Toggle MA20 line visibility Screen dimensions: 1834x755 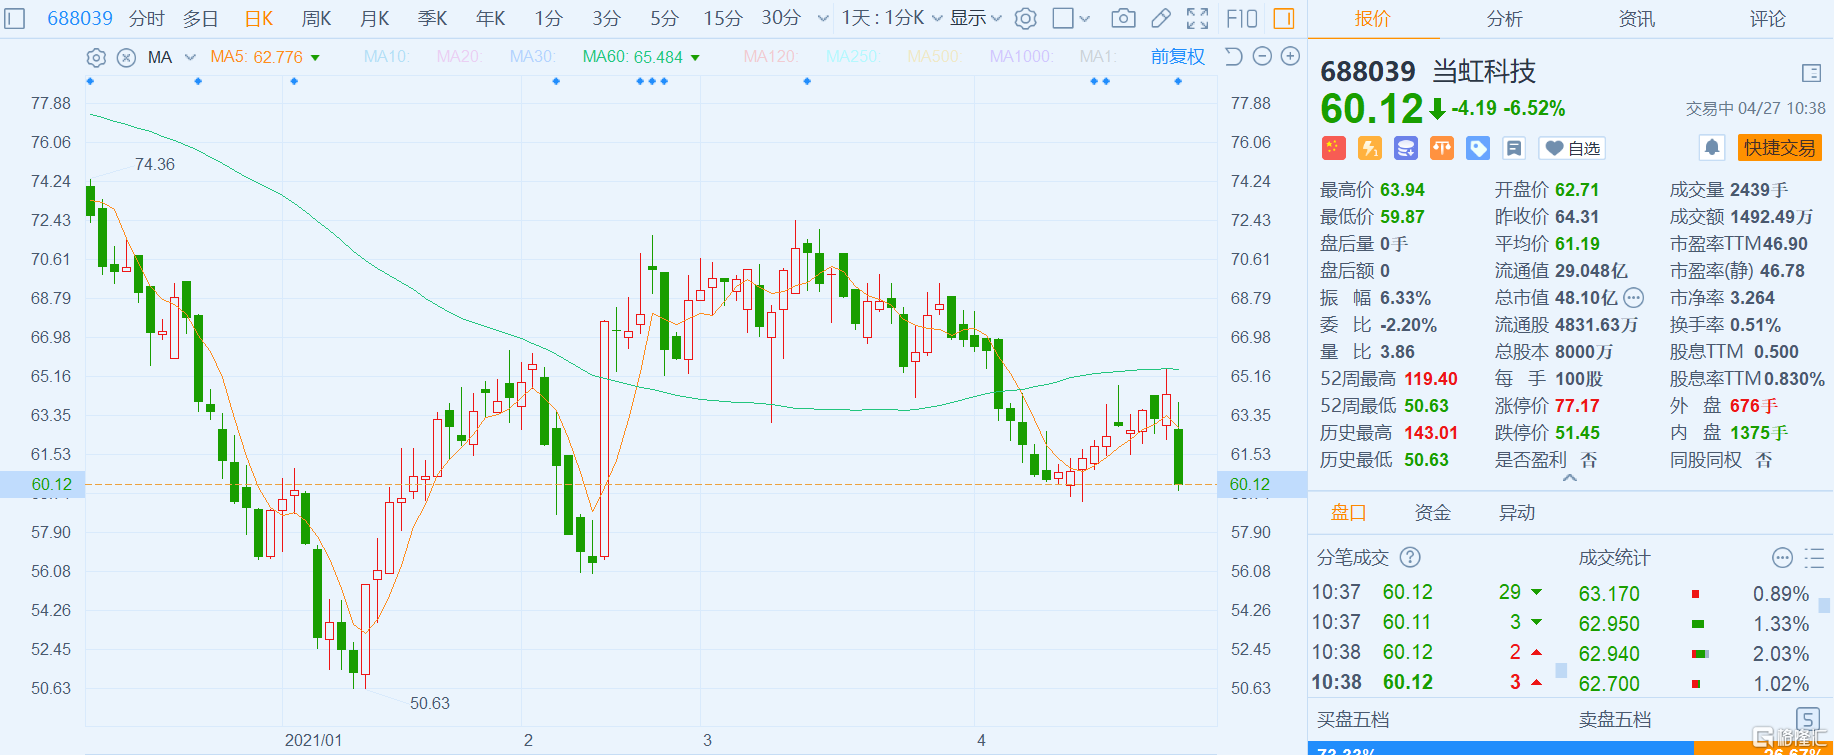point(460,57)
